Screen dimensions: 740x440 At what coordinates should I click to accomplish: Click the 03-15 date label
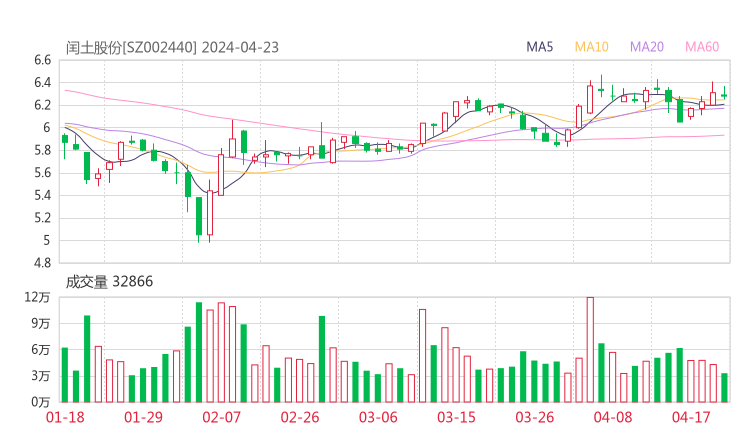pyautogui.click(x=456, y=417)
